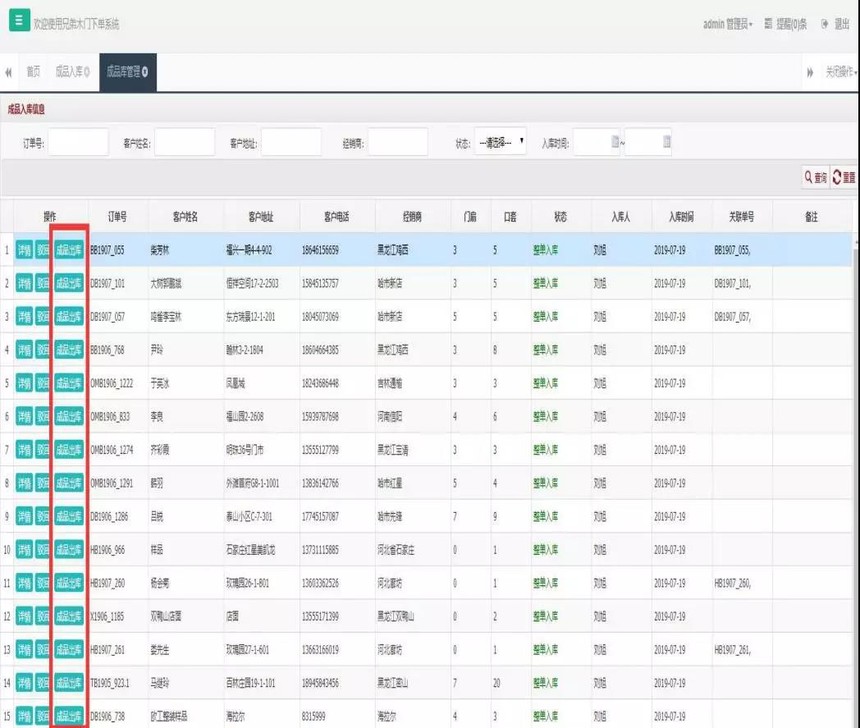Viewport: 860px width, 728px height.
Task: Select phone number cell 18646156659
Action: click(x=320, y=250)
